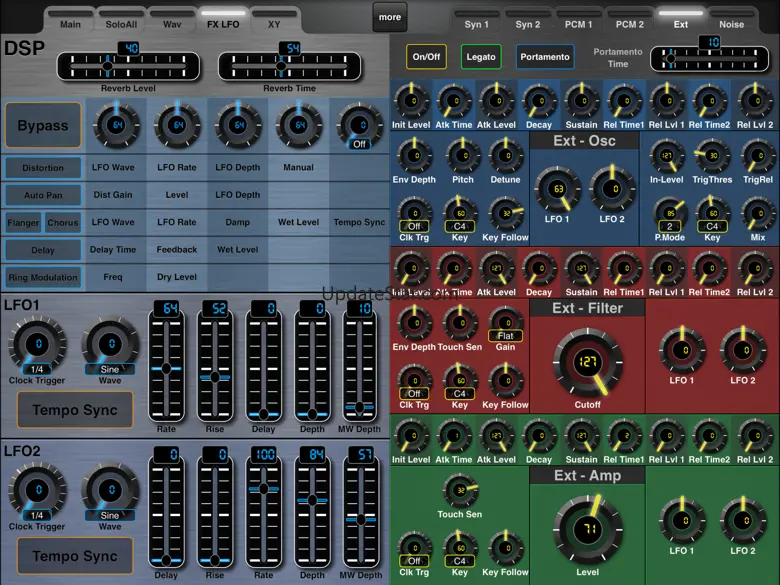Open the SoloAll tab

121,20
